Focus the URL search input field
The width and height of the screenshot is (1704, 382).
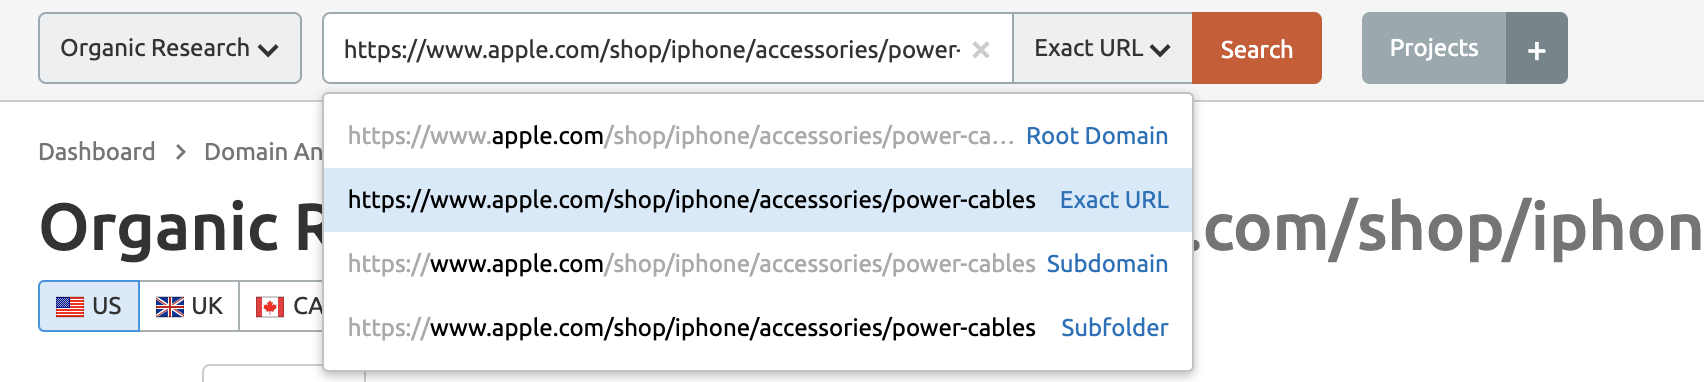pos(652,49)
